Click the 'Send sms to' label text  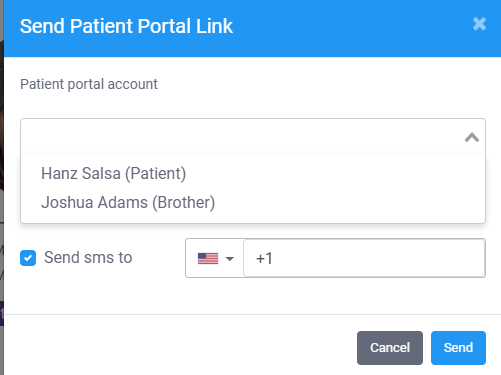[x=88, y=257]
